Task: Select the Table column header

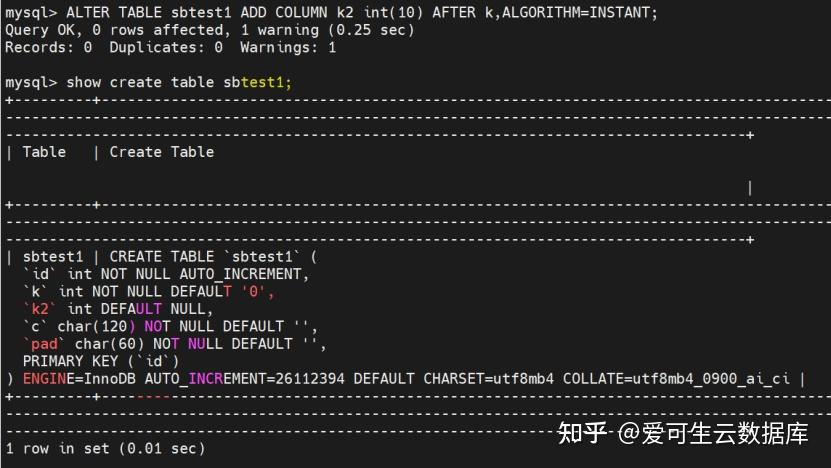Action: click(x=44, y=152)
